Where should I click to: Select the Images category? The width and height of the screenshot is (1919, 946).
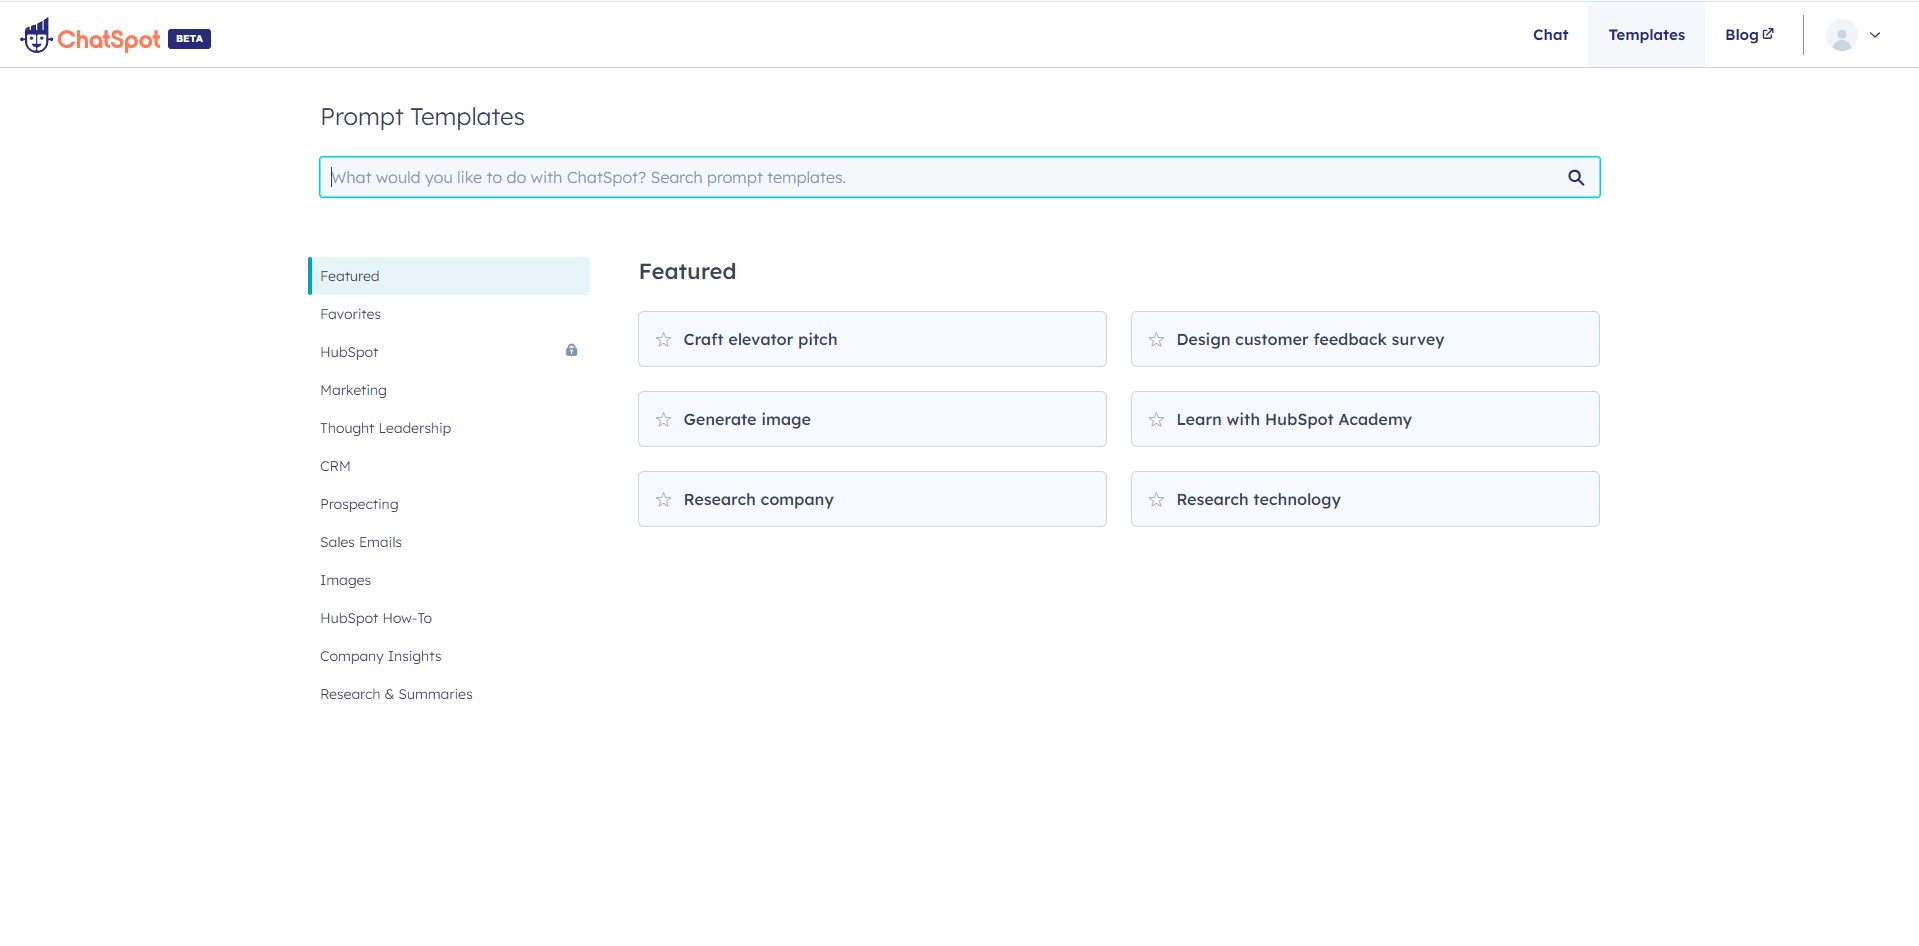[449, 580]
